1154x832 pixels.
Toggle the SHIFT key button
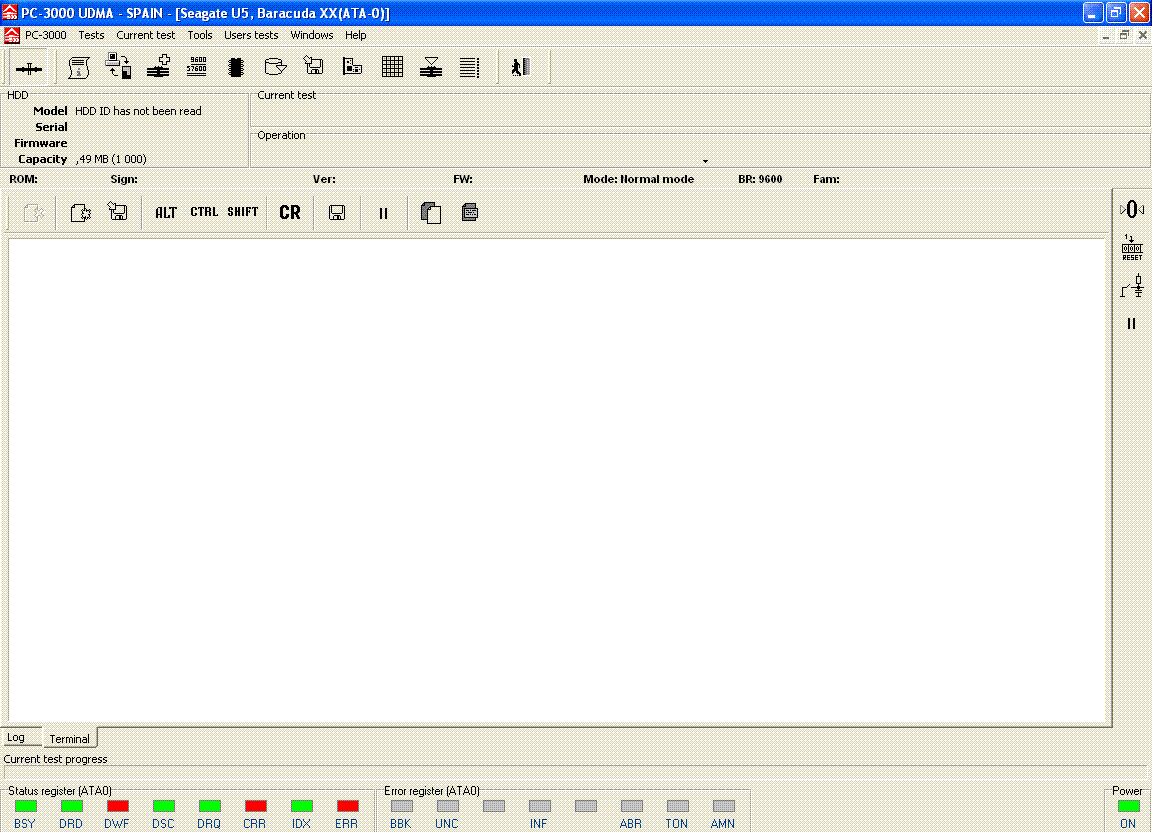[x=243, y=212]
